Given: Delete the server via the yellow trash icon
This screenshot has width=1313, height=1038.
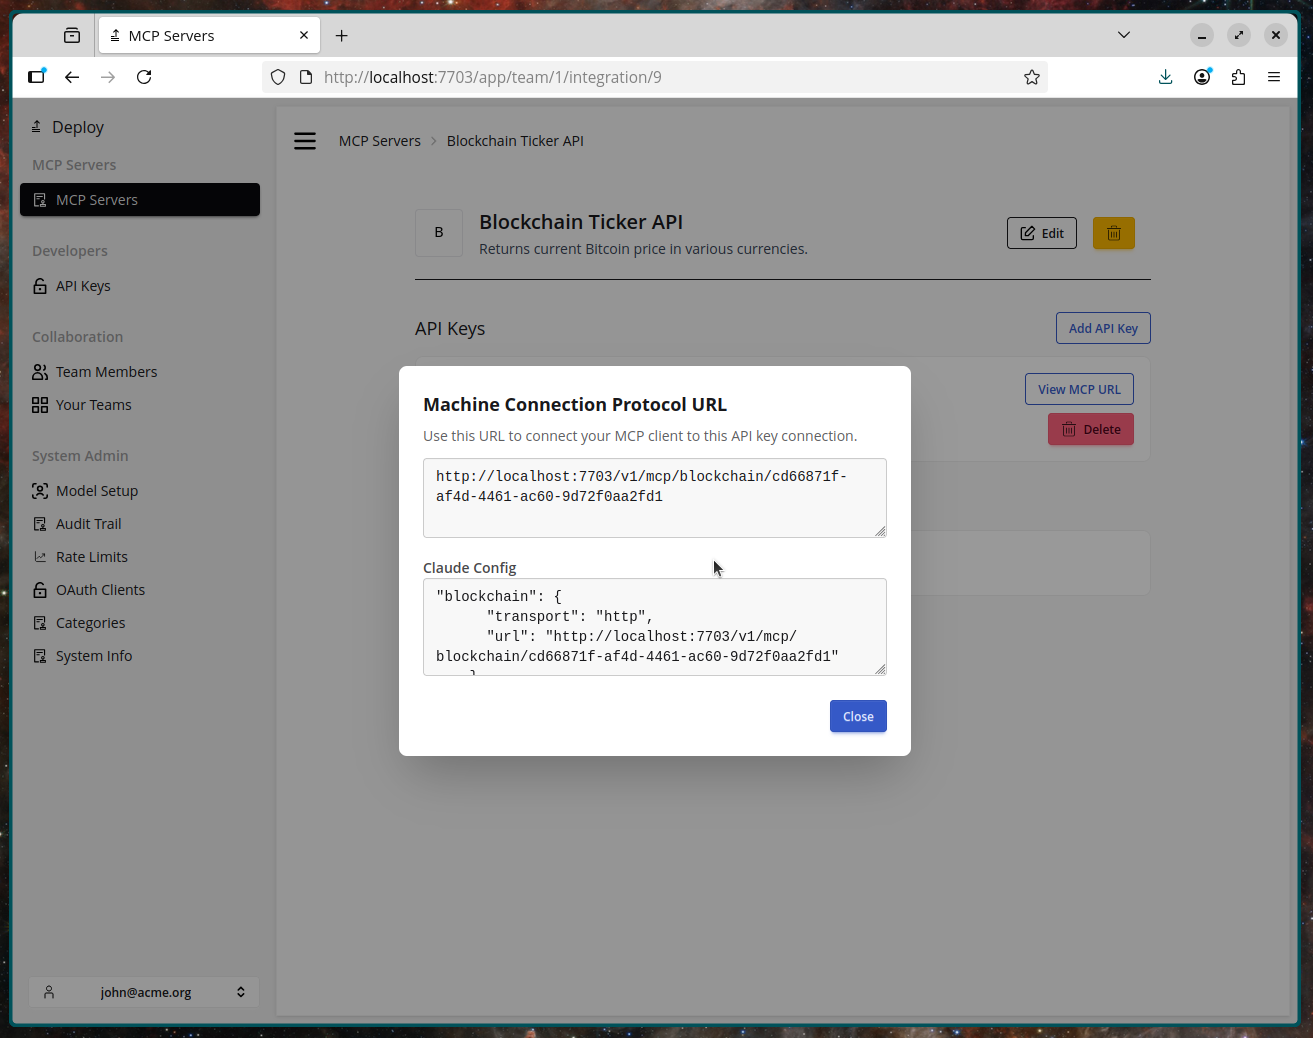Looking at the screenshot, I should pyautogui.click(x=1113, y=232).
